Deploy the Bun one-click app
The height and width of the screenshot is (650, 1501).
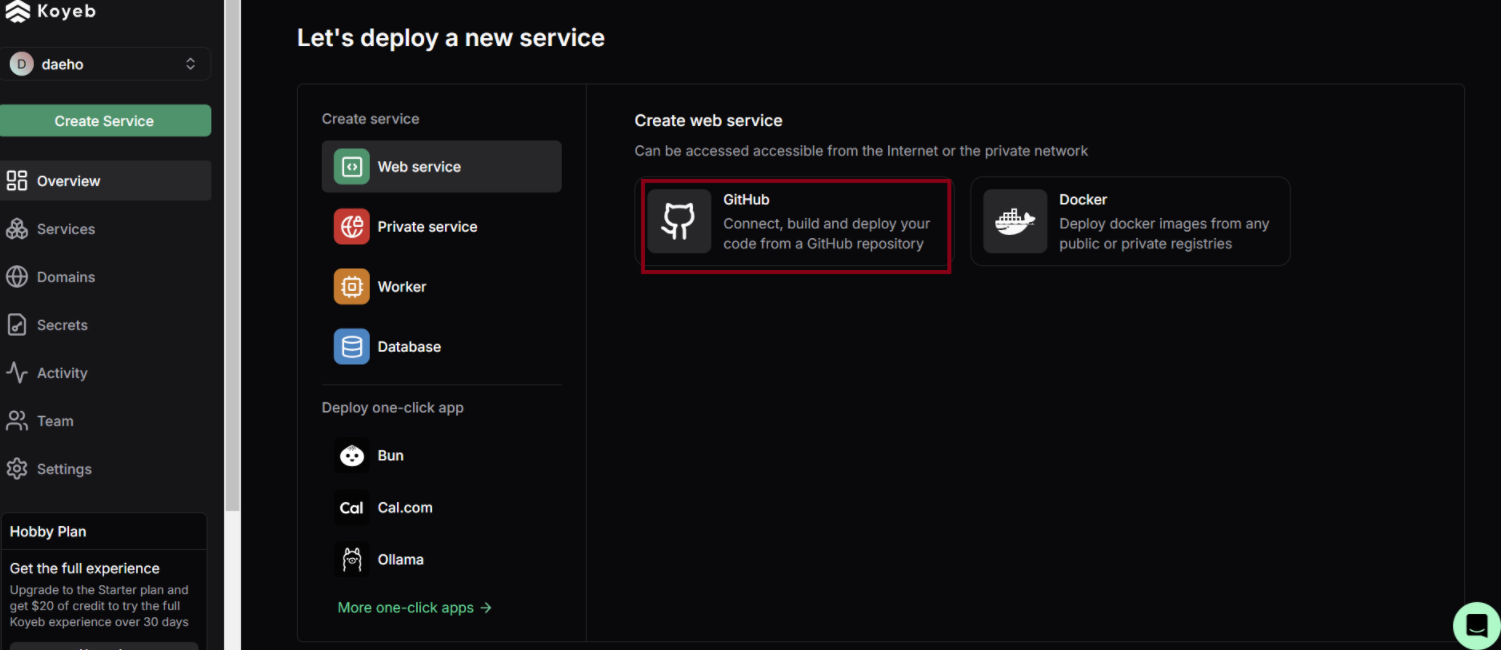tap(441, 456)
